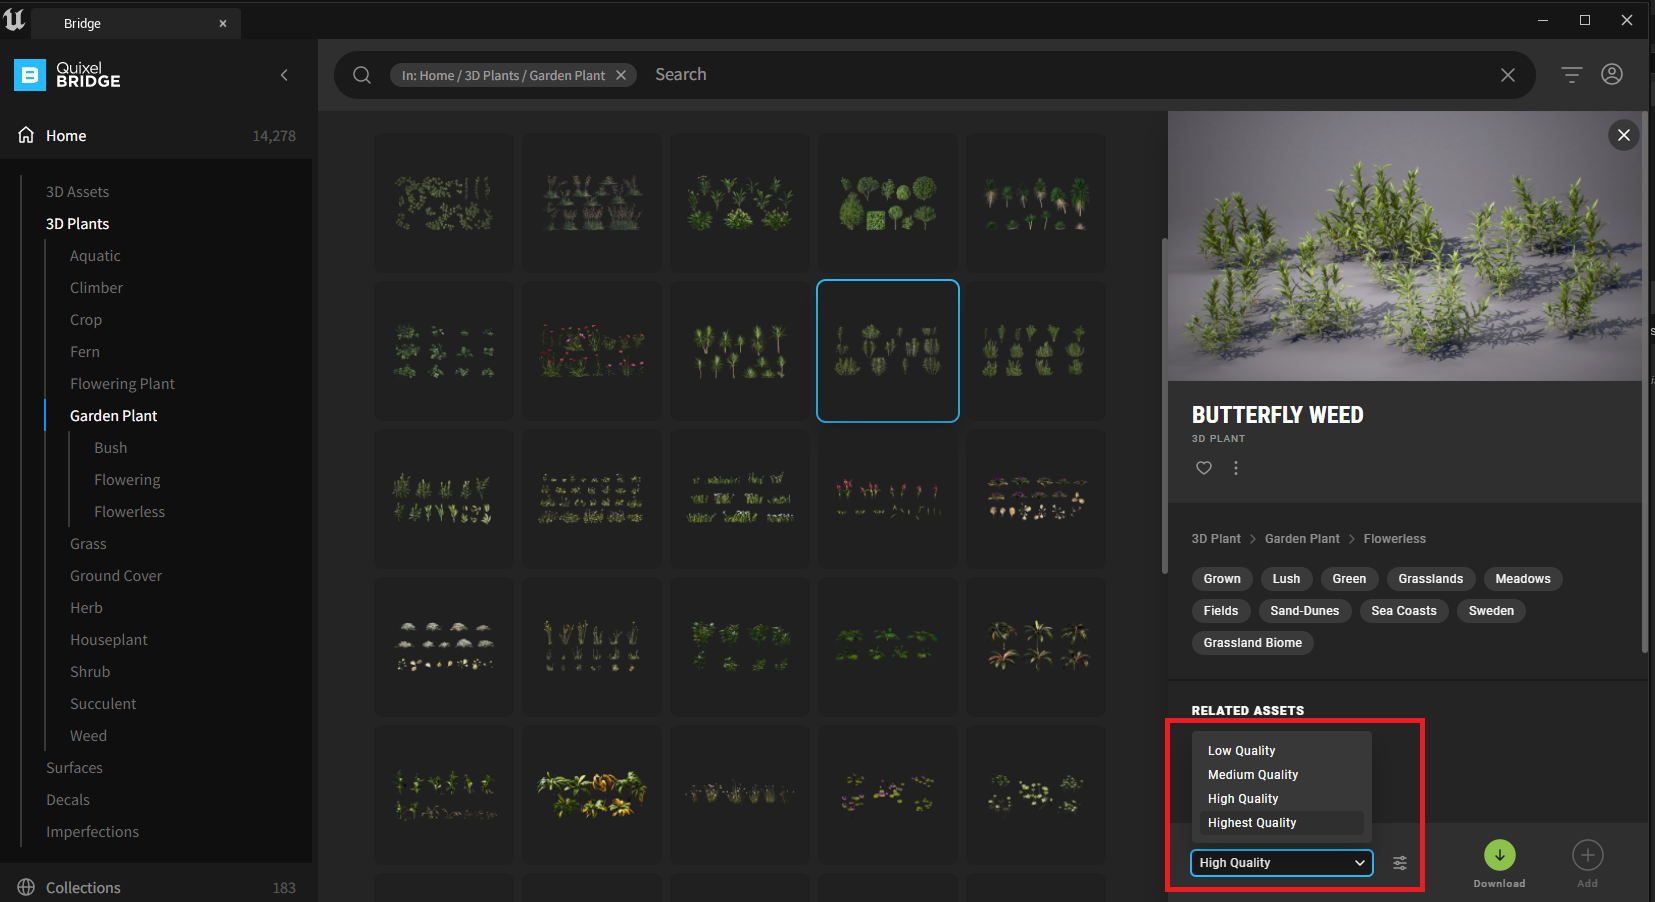
Task: Click the Flowerless breadcrumb link
Action: 1395,539
